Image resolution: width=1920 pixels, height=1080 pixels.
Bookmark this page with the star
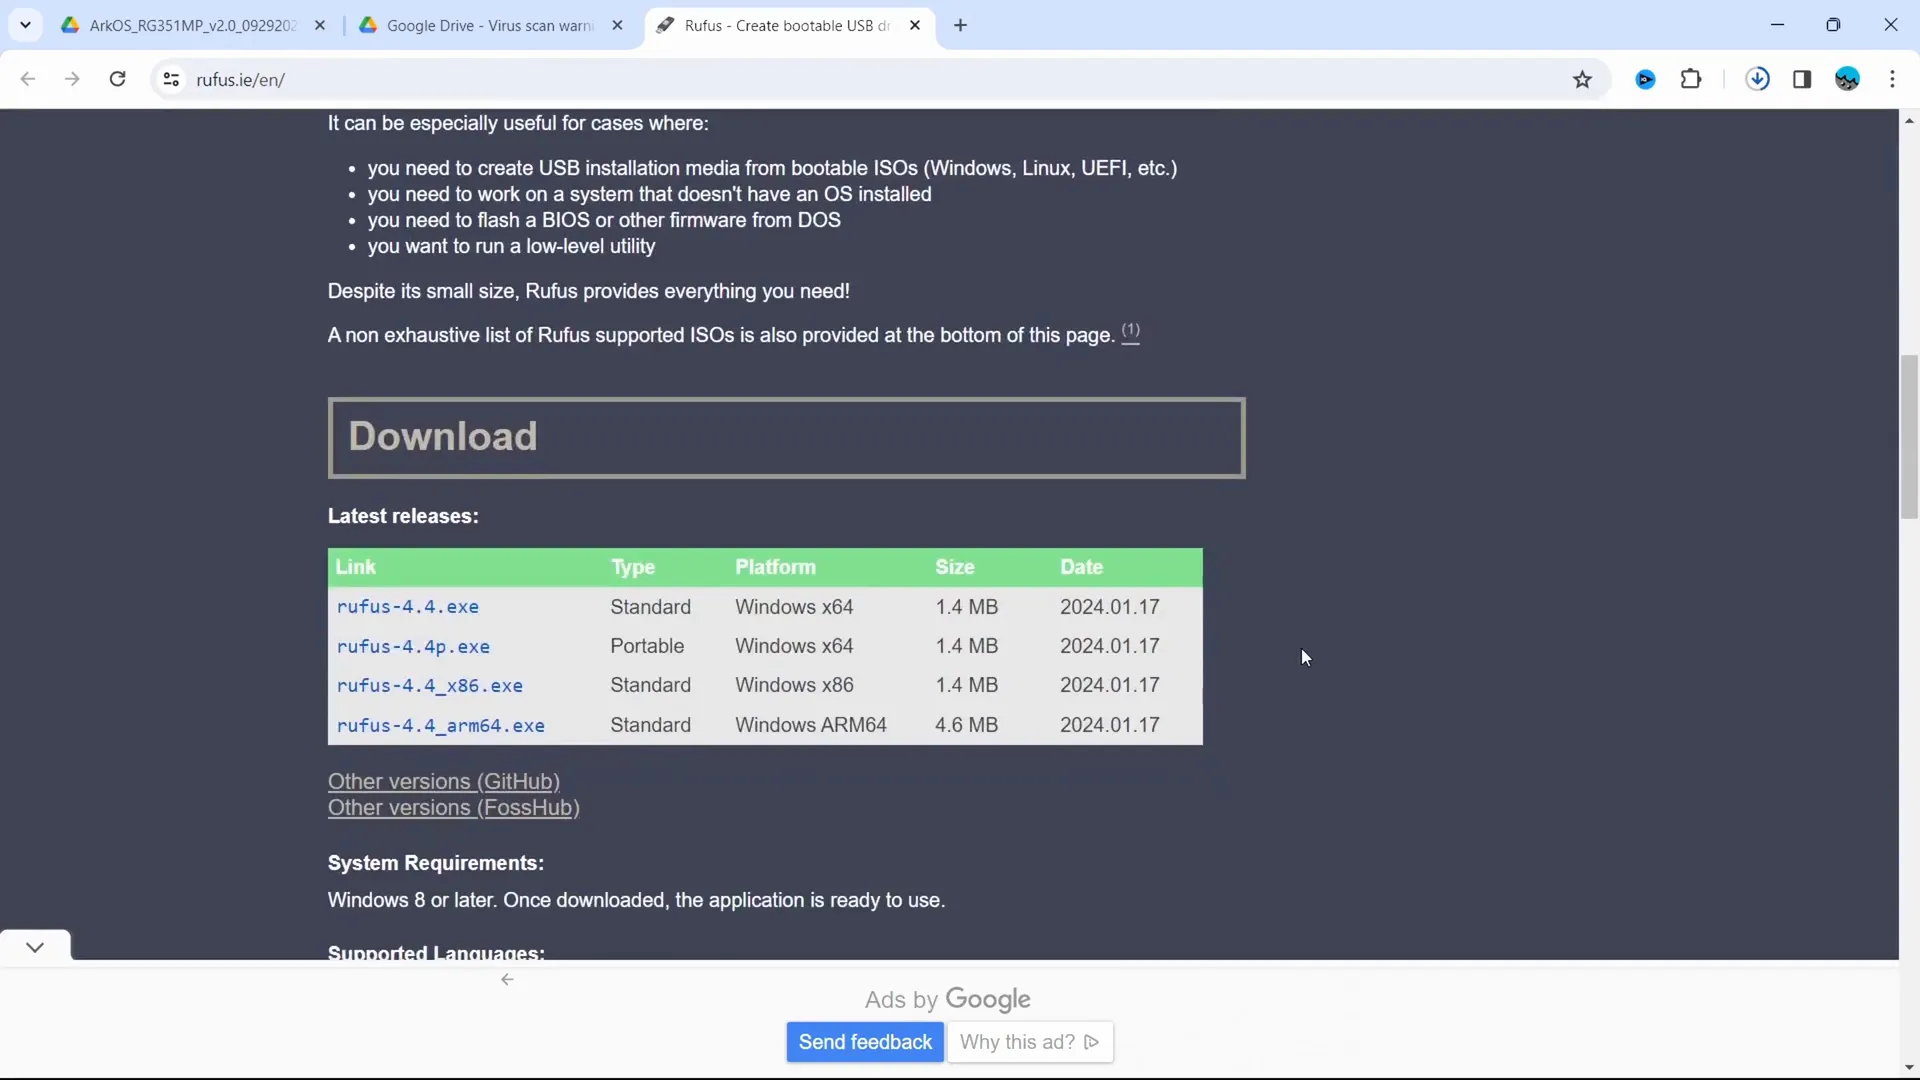[1582, 79]
